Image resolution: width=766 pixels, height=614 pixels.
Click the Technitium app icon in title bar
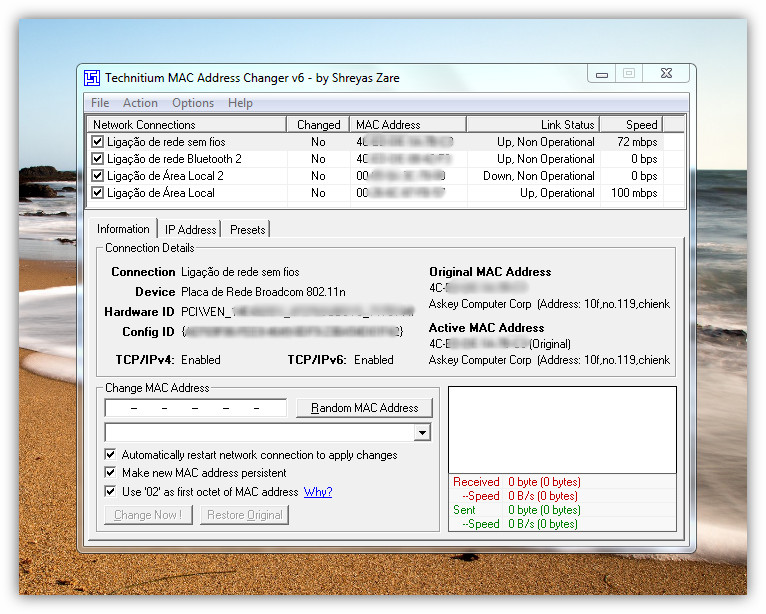tap(92, 78)
